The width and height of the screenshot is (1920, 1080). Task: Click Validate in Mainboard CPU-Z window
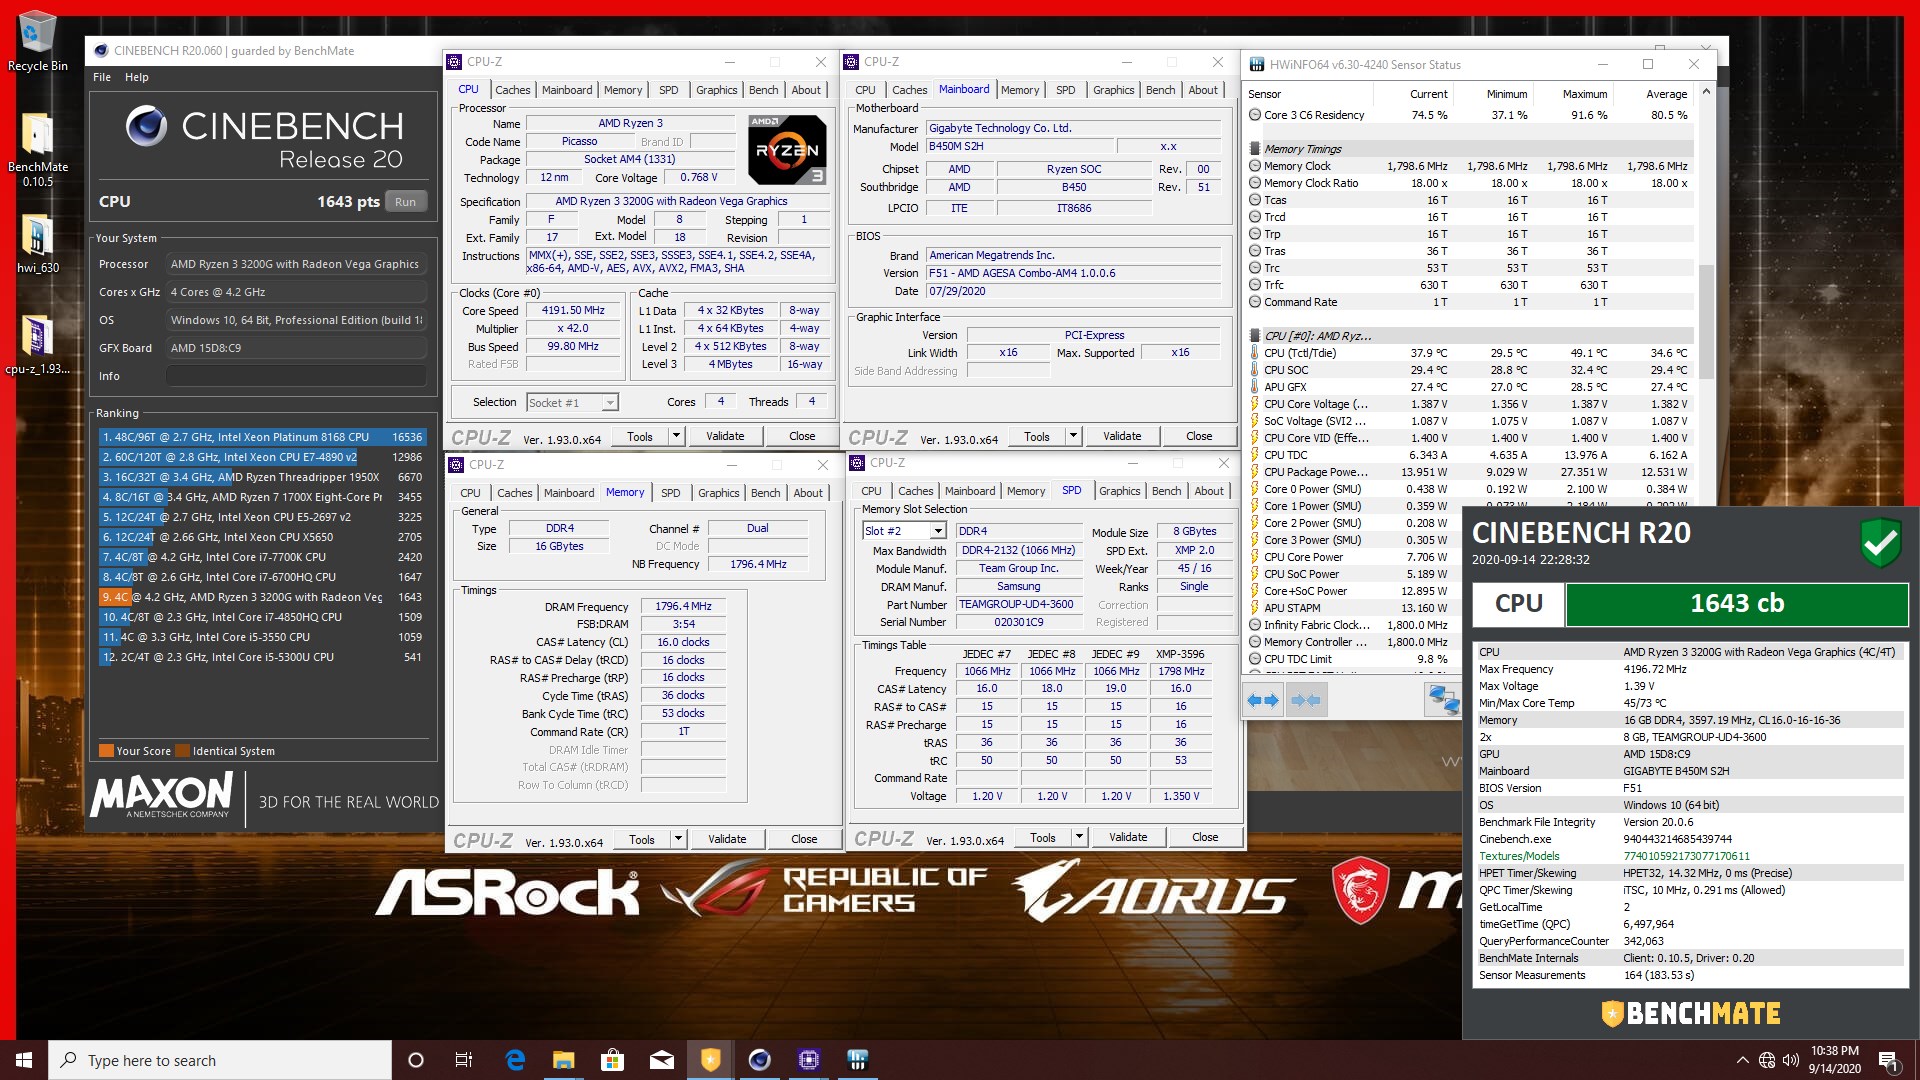[1122, 436]
